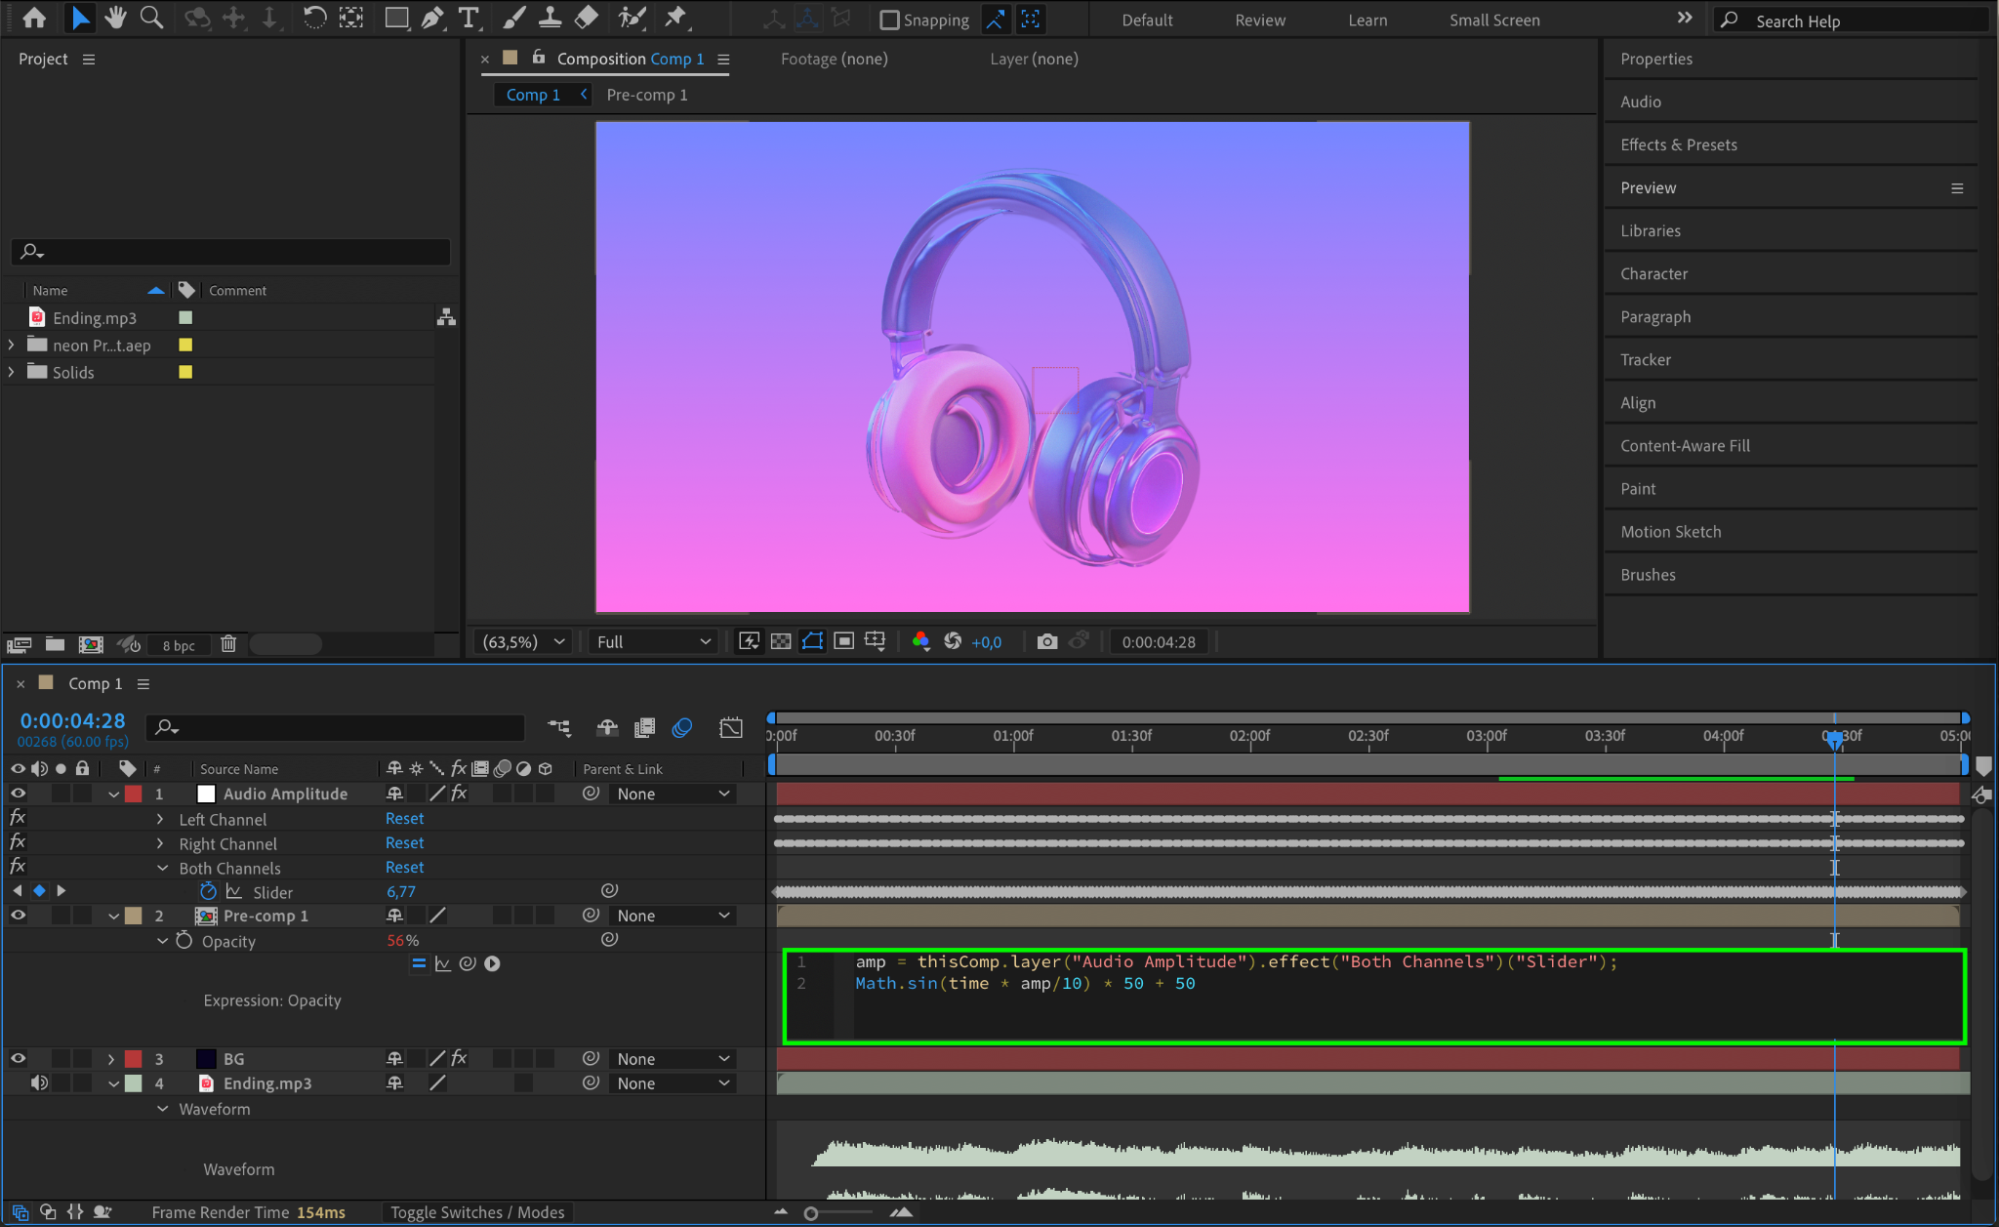Select the Puppet Pin tool
1999x1227 pixels.
676,18
